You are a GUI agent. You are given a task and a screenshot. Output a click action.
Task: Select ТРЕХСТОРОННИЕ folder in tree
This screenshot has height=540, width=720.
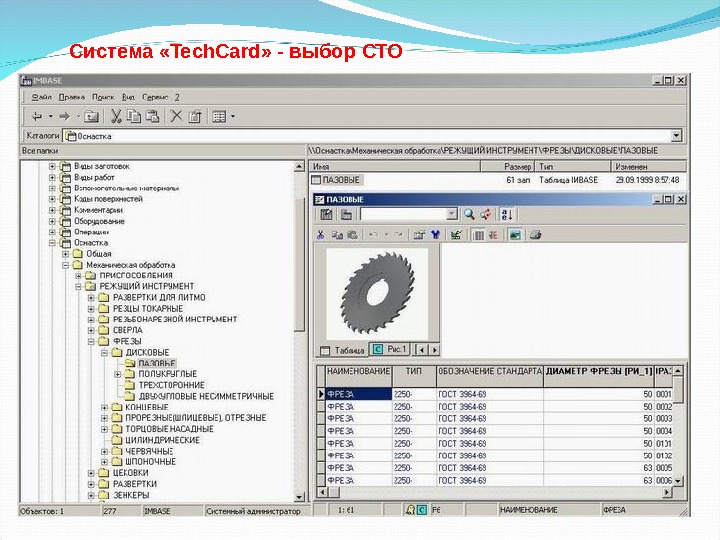[172, 385]
